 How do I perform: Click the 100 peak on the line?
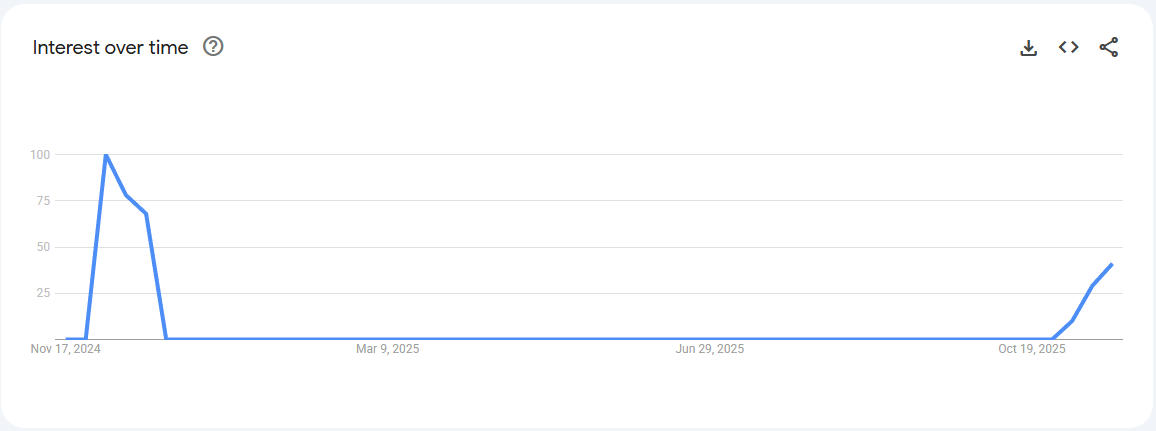click(106, 155)
